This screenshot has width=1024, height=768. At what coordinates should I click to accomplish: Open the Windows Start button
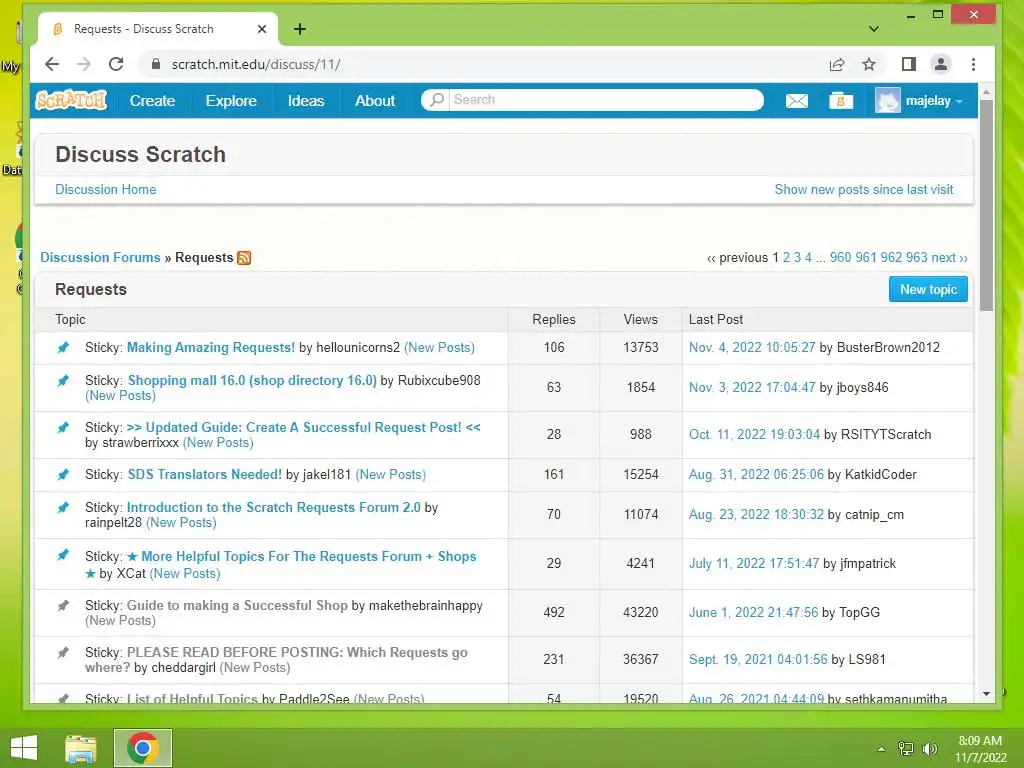coord(24,748)
